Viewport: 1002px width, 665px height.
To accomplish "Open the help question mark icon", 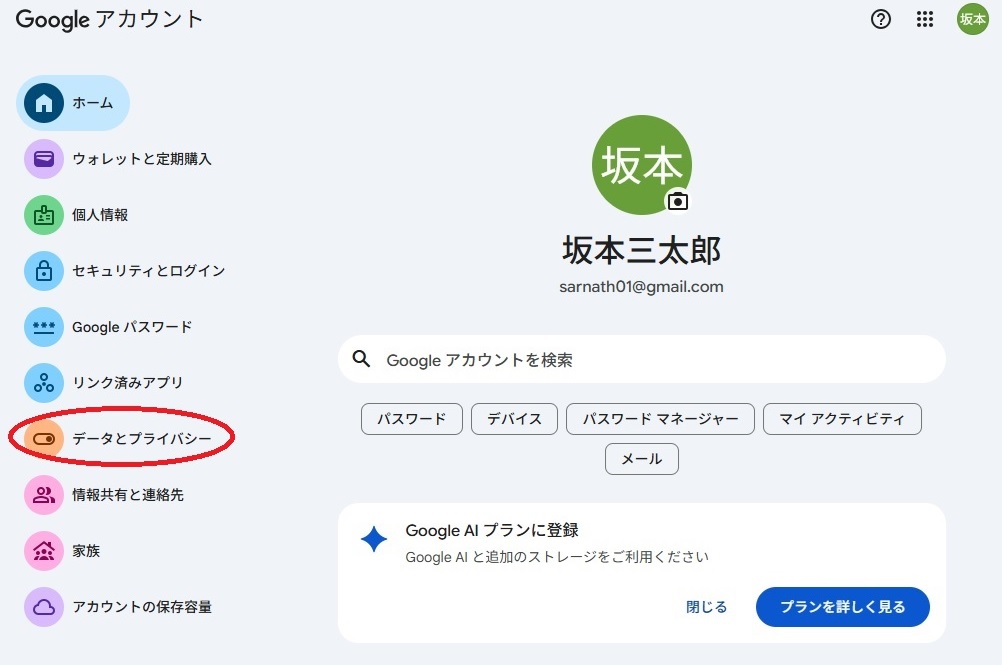I will coord(881,19).
